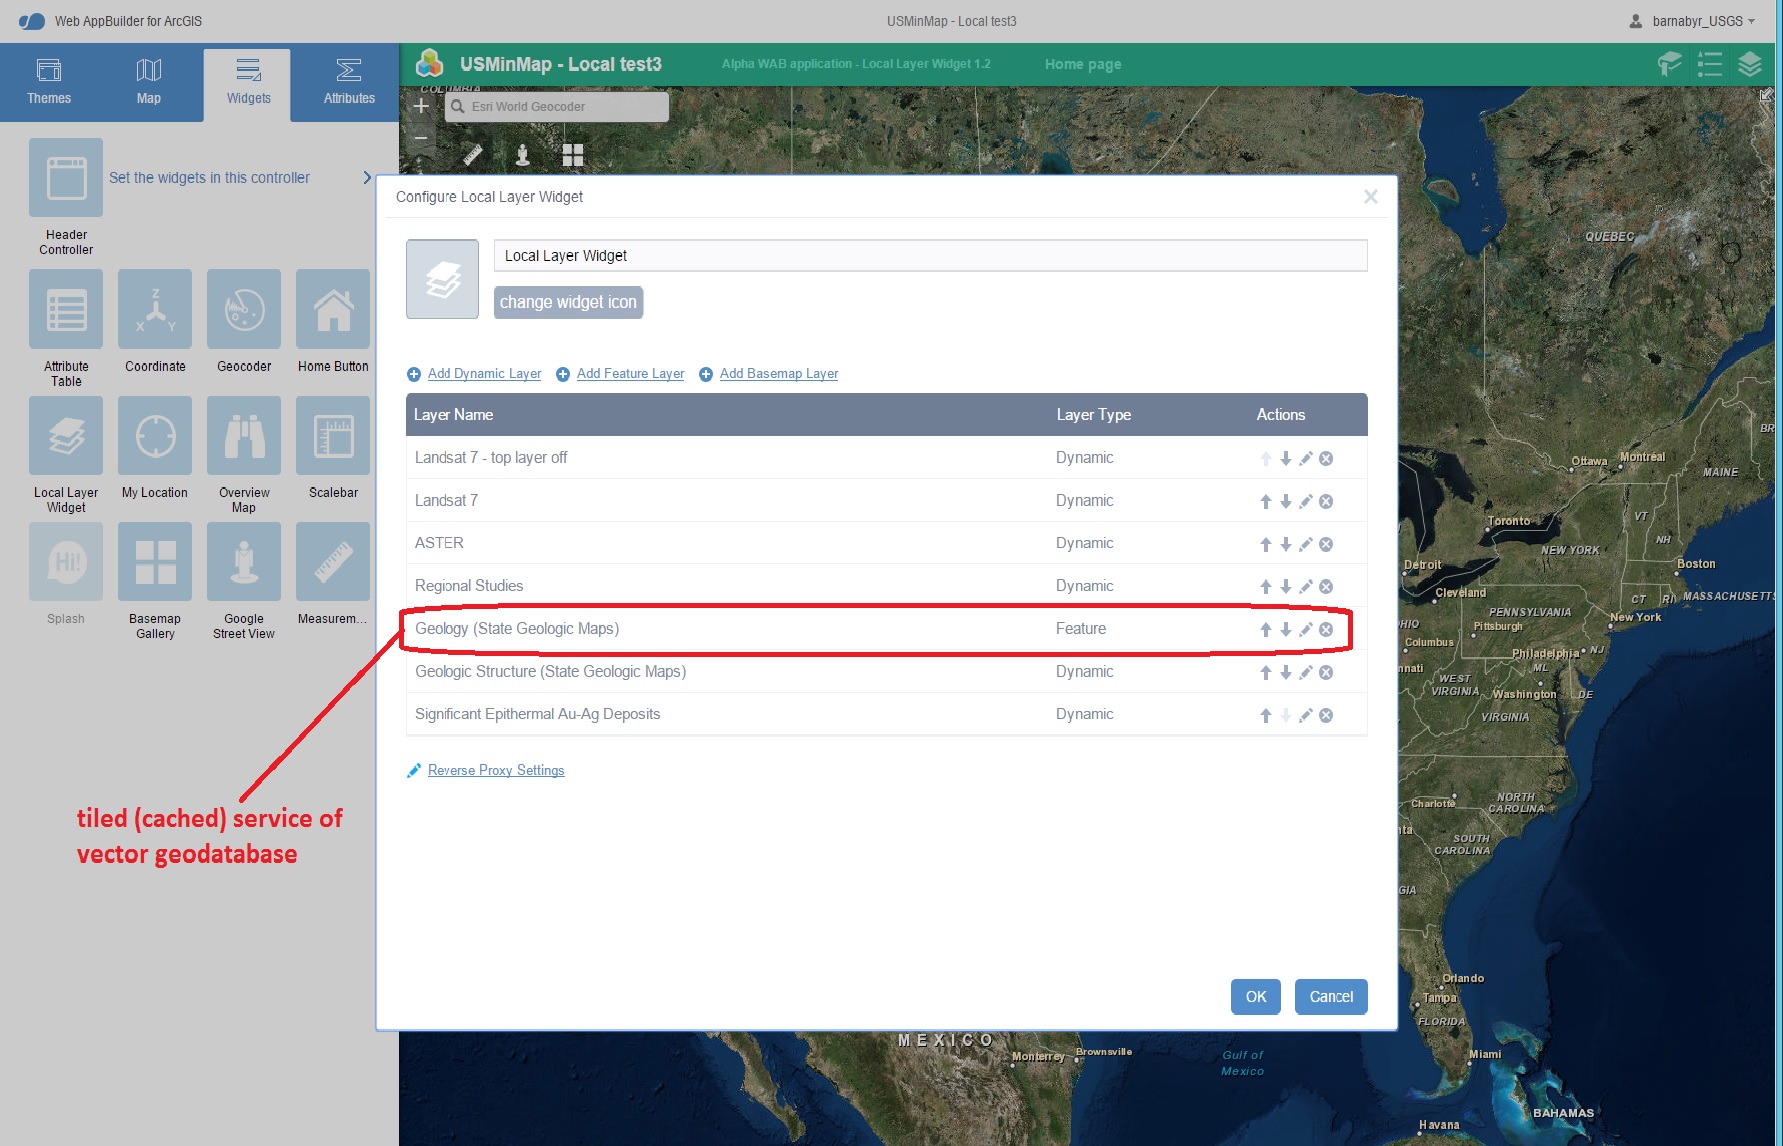Move Geologic Structure layer down
Screen dimensions: 1783x1146
coord(1286,673)
